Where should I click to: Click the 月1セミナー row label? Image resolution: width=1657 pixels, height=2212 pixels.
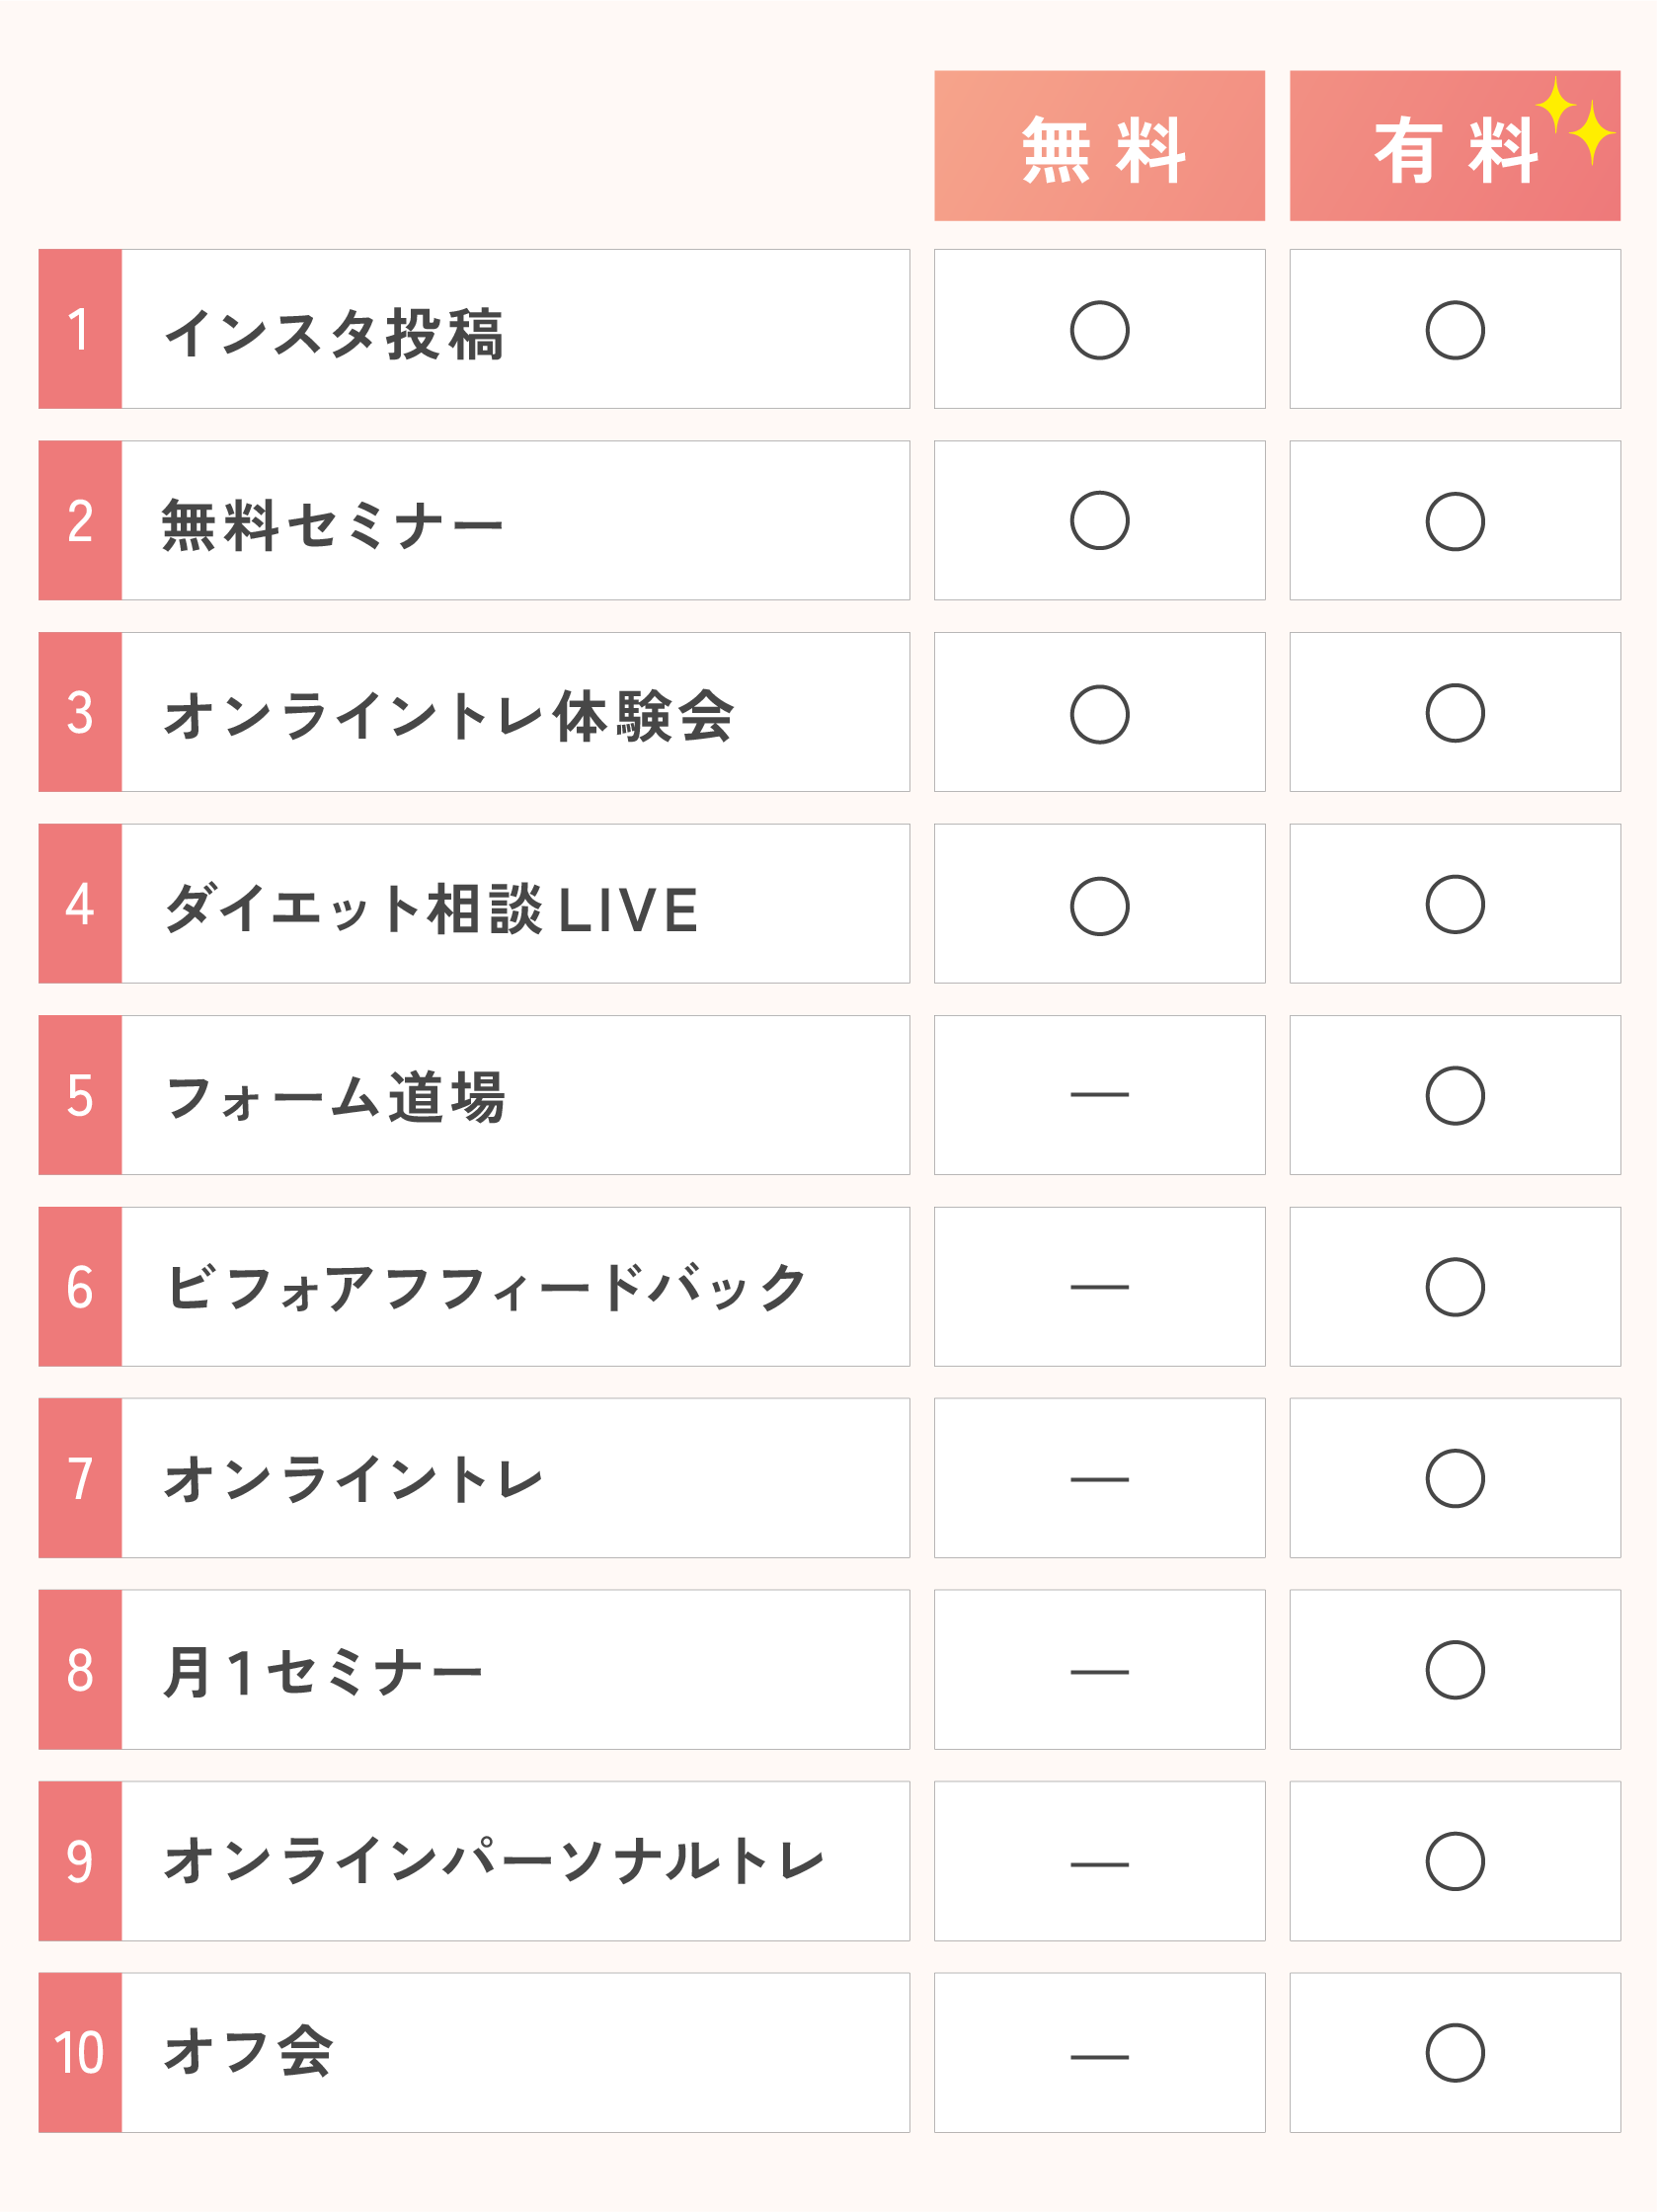pos(323,1671)
